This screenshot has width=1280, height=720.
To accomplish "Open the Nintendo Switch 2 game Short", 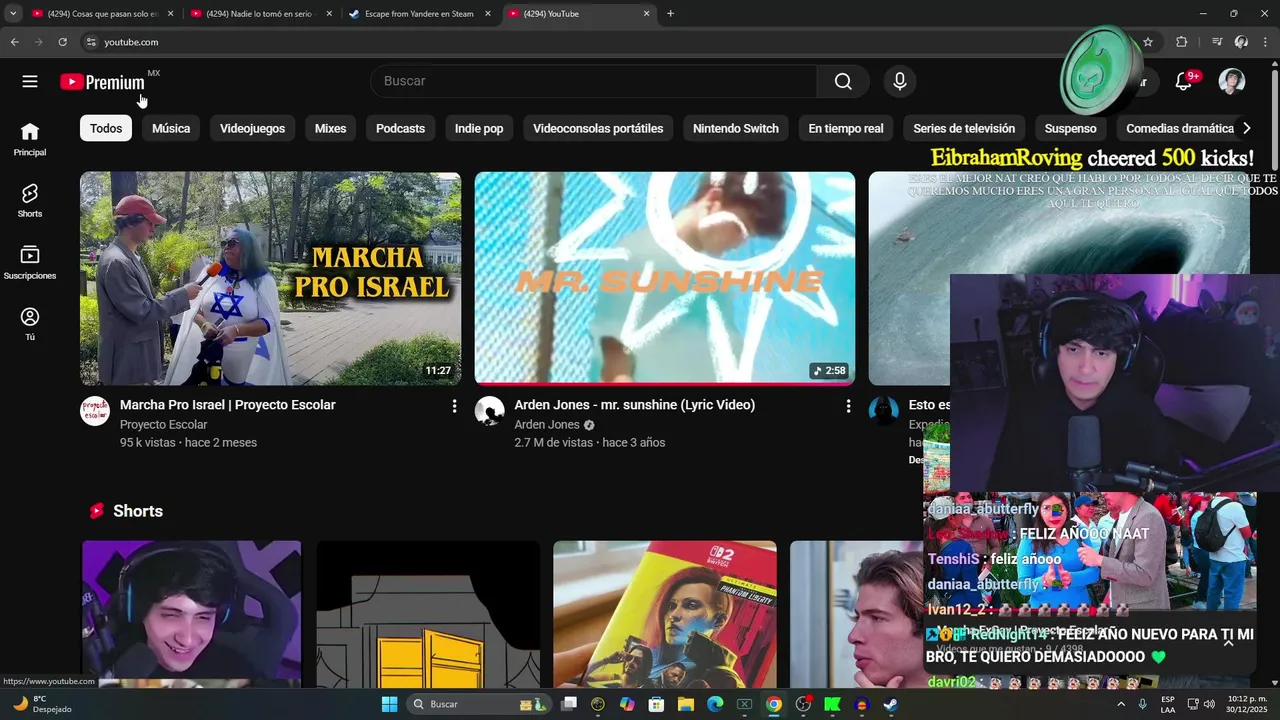I will coord(665,614).
